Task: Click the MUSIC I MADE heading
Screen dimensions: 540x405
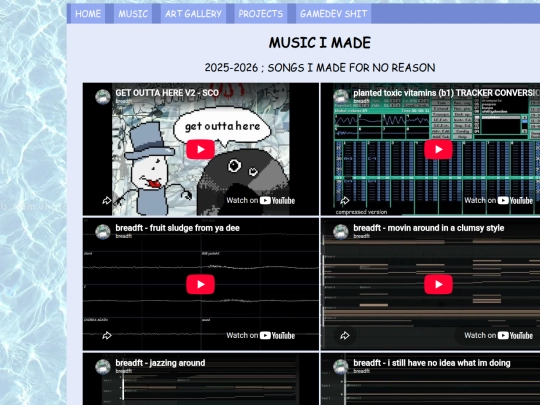Action: point(320,43)
